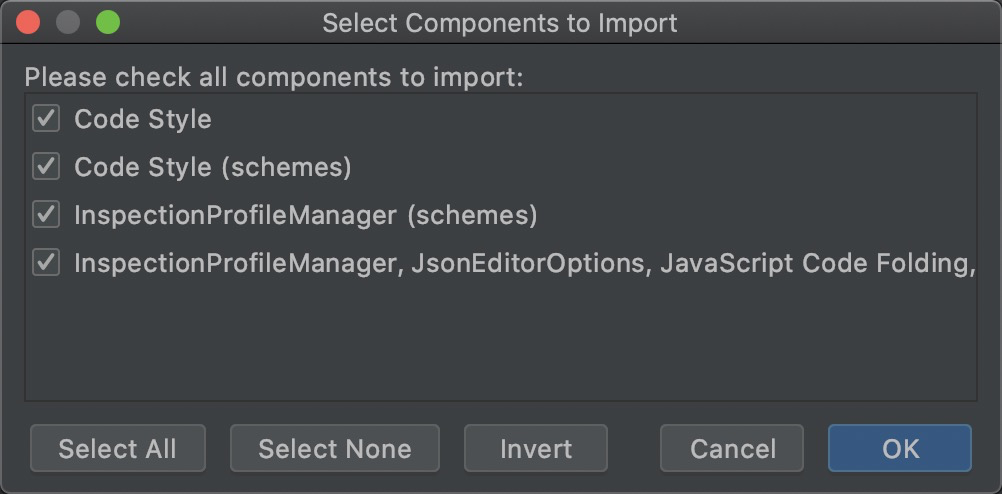The width and height of the screenshot is (1002, 494).
Task: Select the Code Style list row label
Action: click(x=143, y=119)
